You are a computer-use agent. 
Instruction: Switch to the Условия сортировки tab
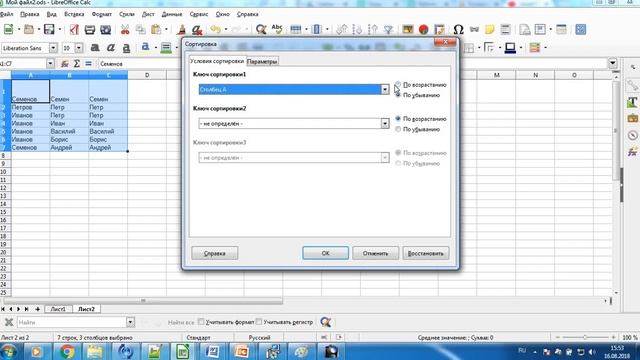[217, 61]
